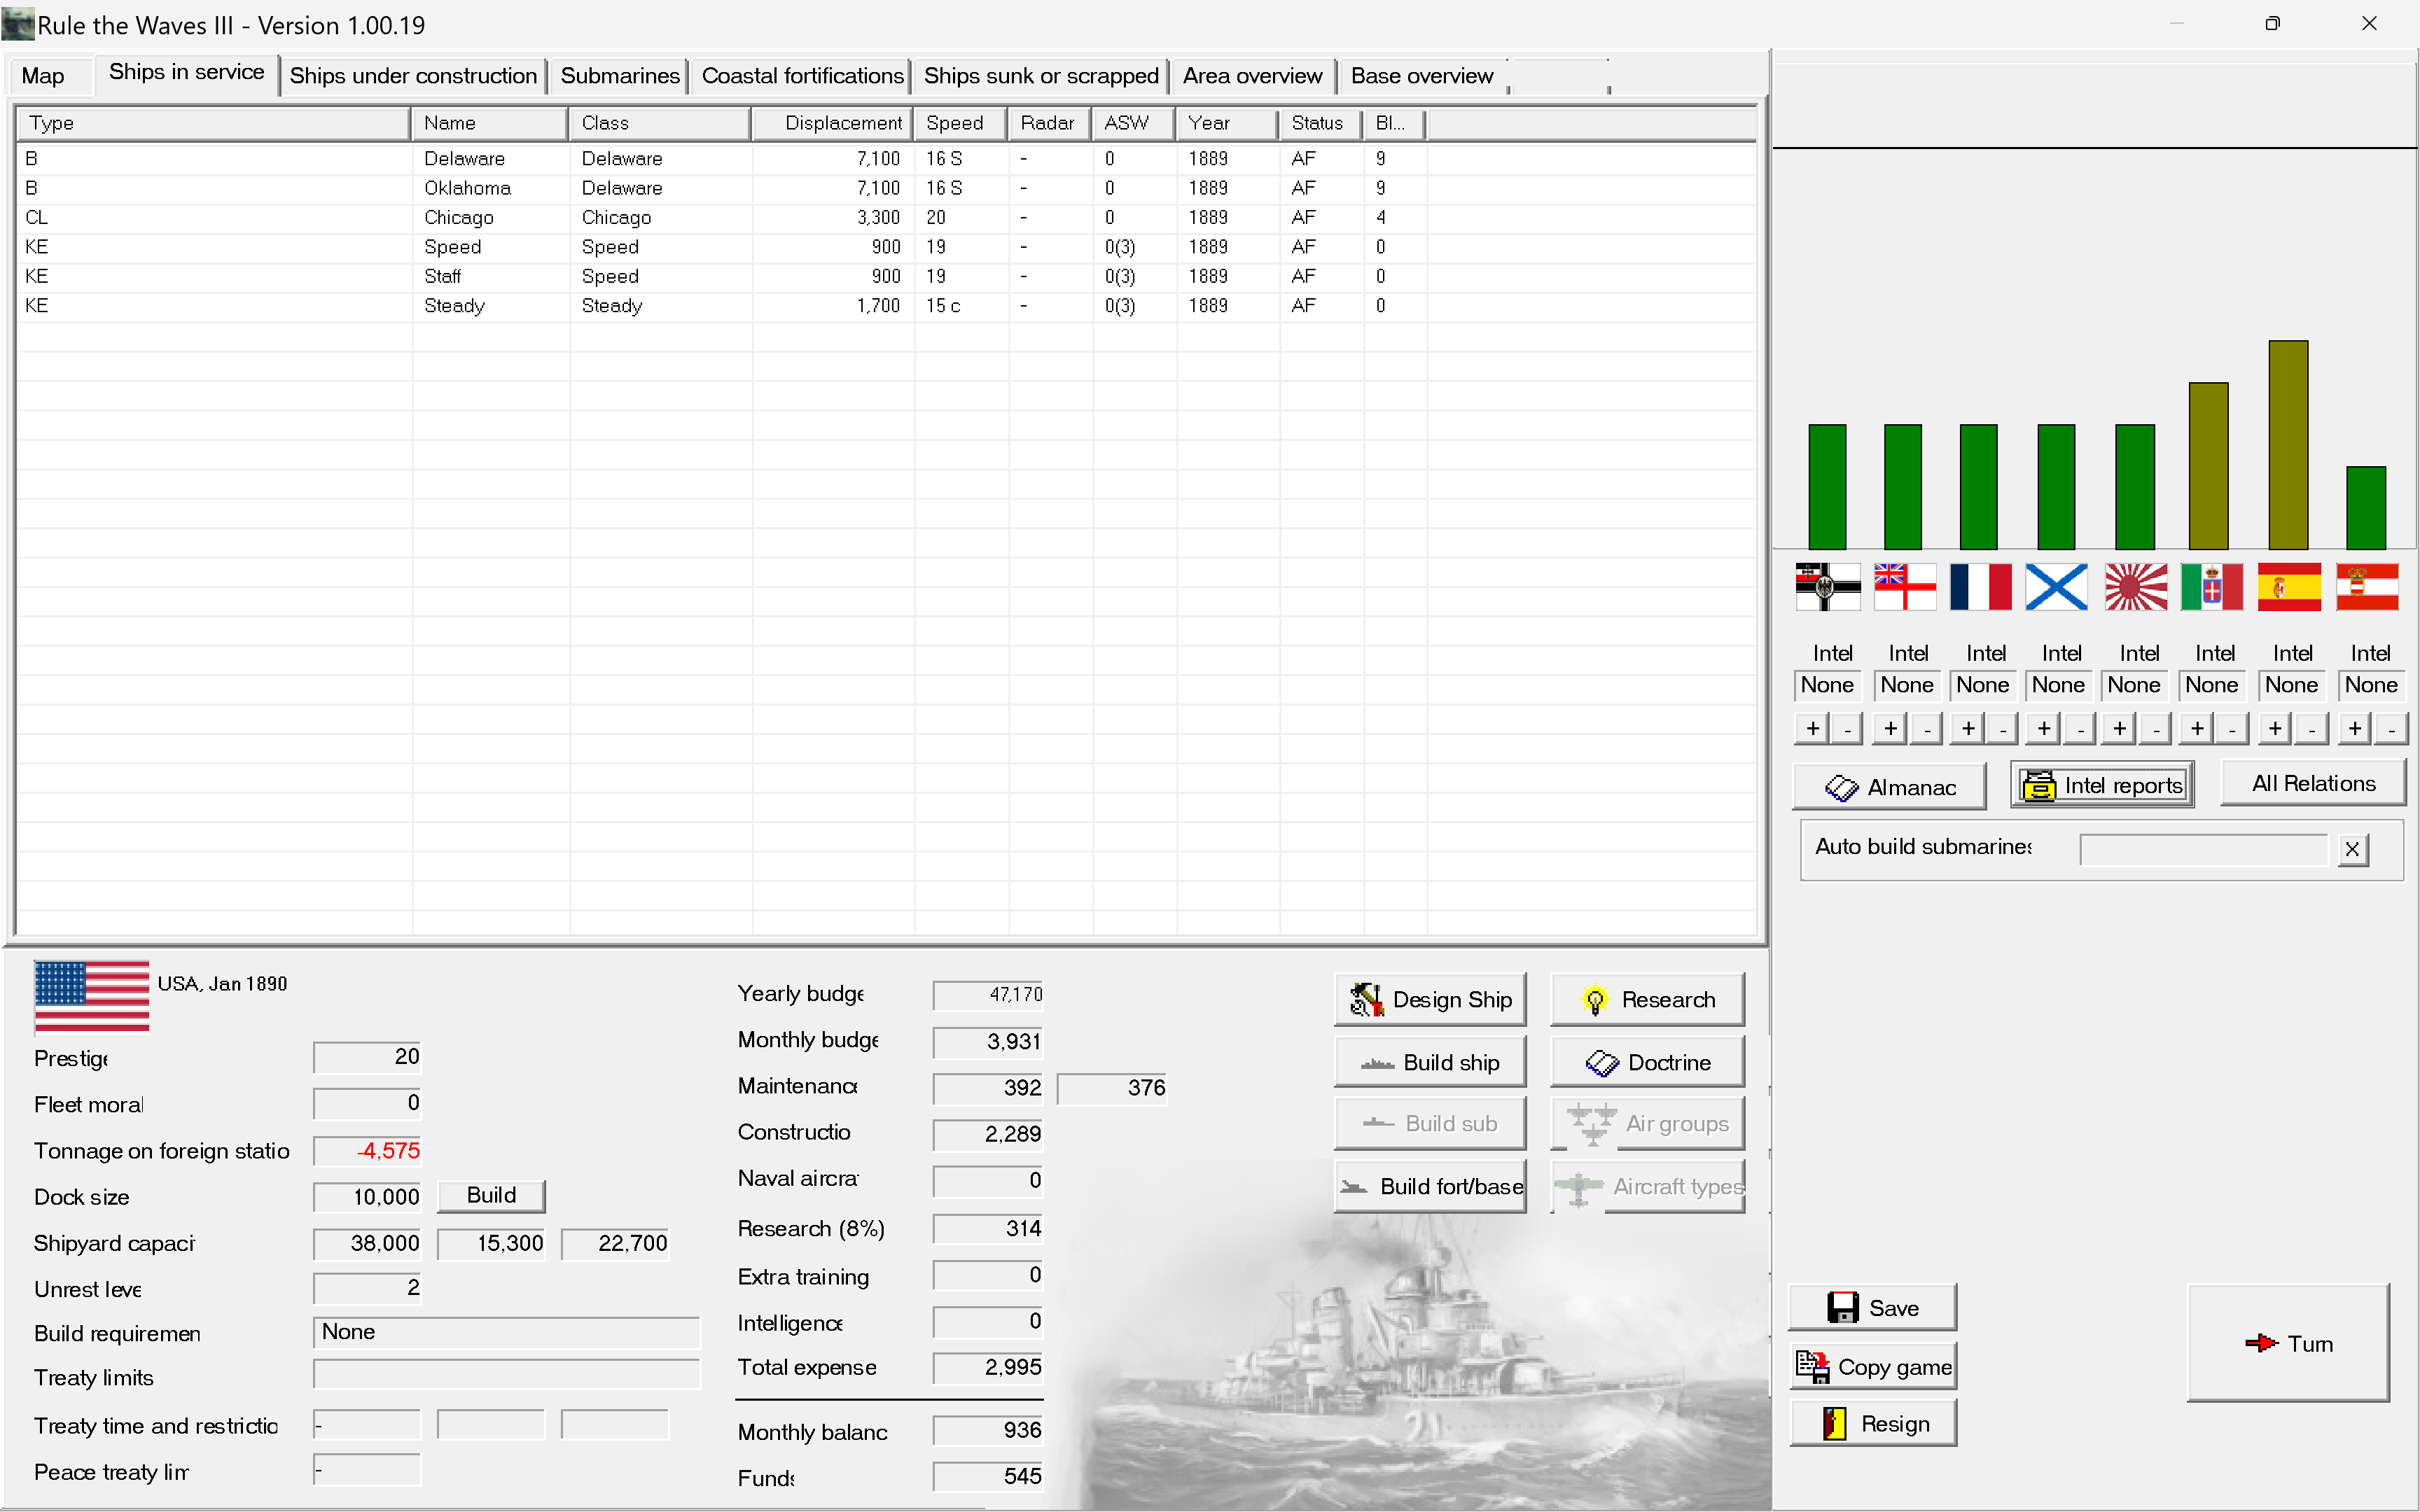Select the Steady ship row
The image size is (2420, 1512).
886,305
